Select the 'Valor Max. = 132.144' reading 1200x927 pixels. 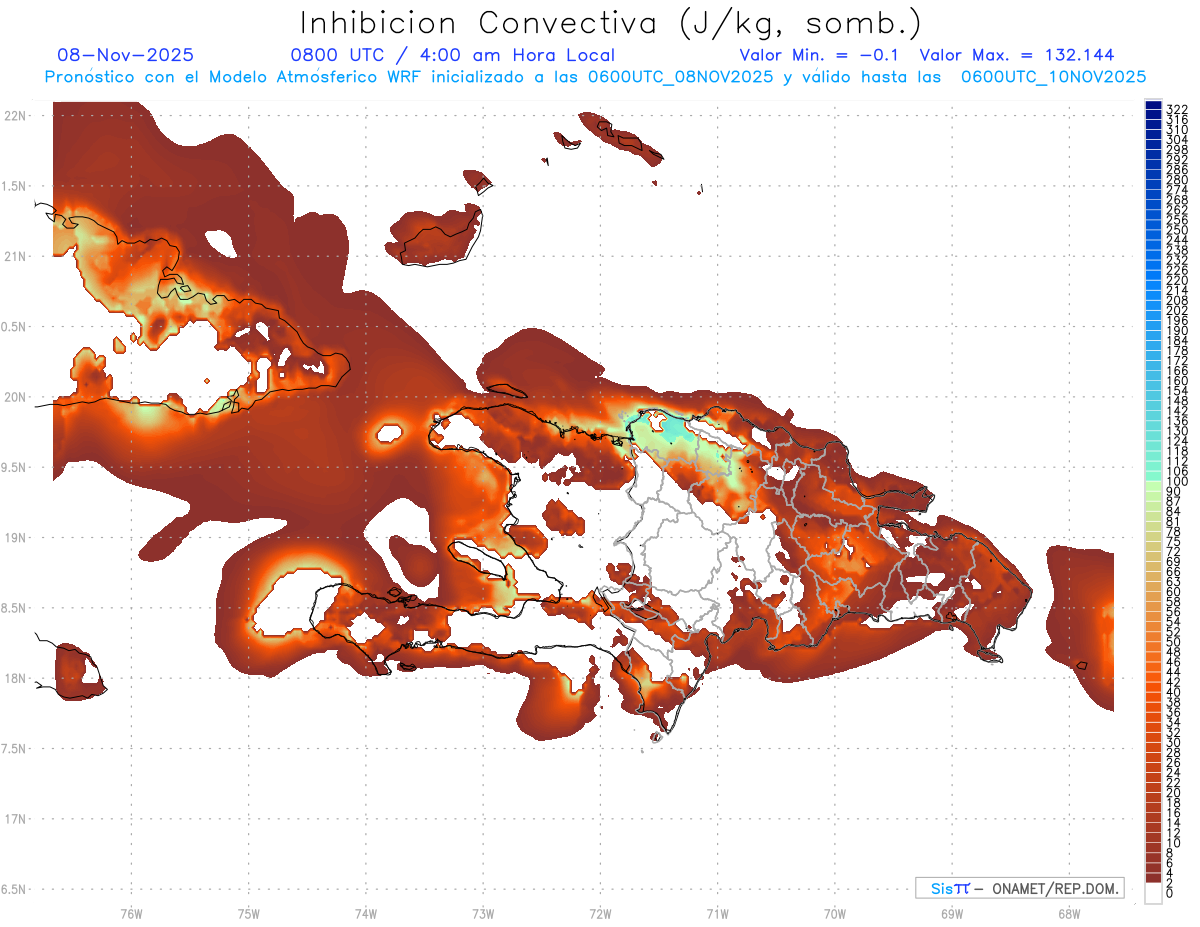pyautogui.click(x=1017, y=55)
